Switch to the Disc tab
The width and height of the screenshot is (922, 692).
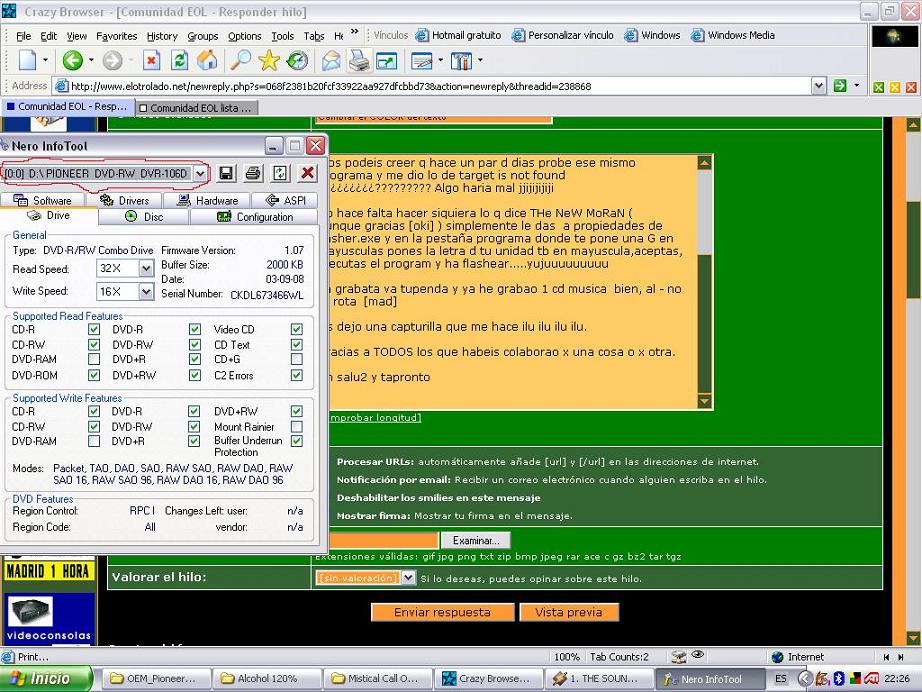pos(144,217)
